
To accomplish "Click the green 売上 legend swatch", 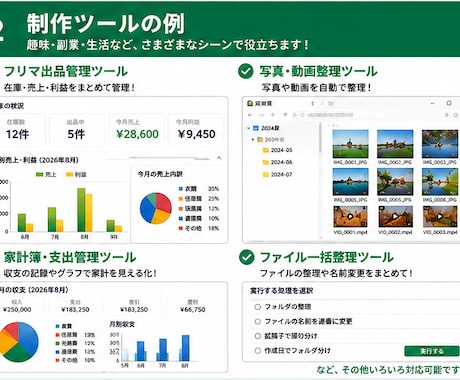I will 39,174.
